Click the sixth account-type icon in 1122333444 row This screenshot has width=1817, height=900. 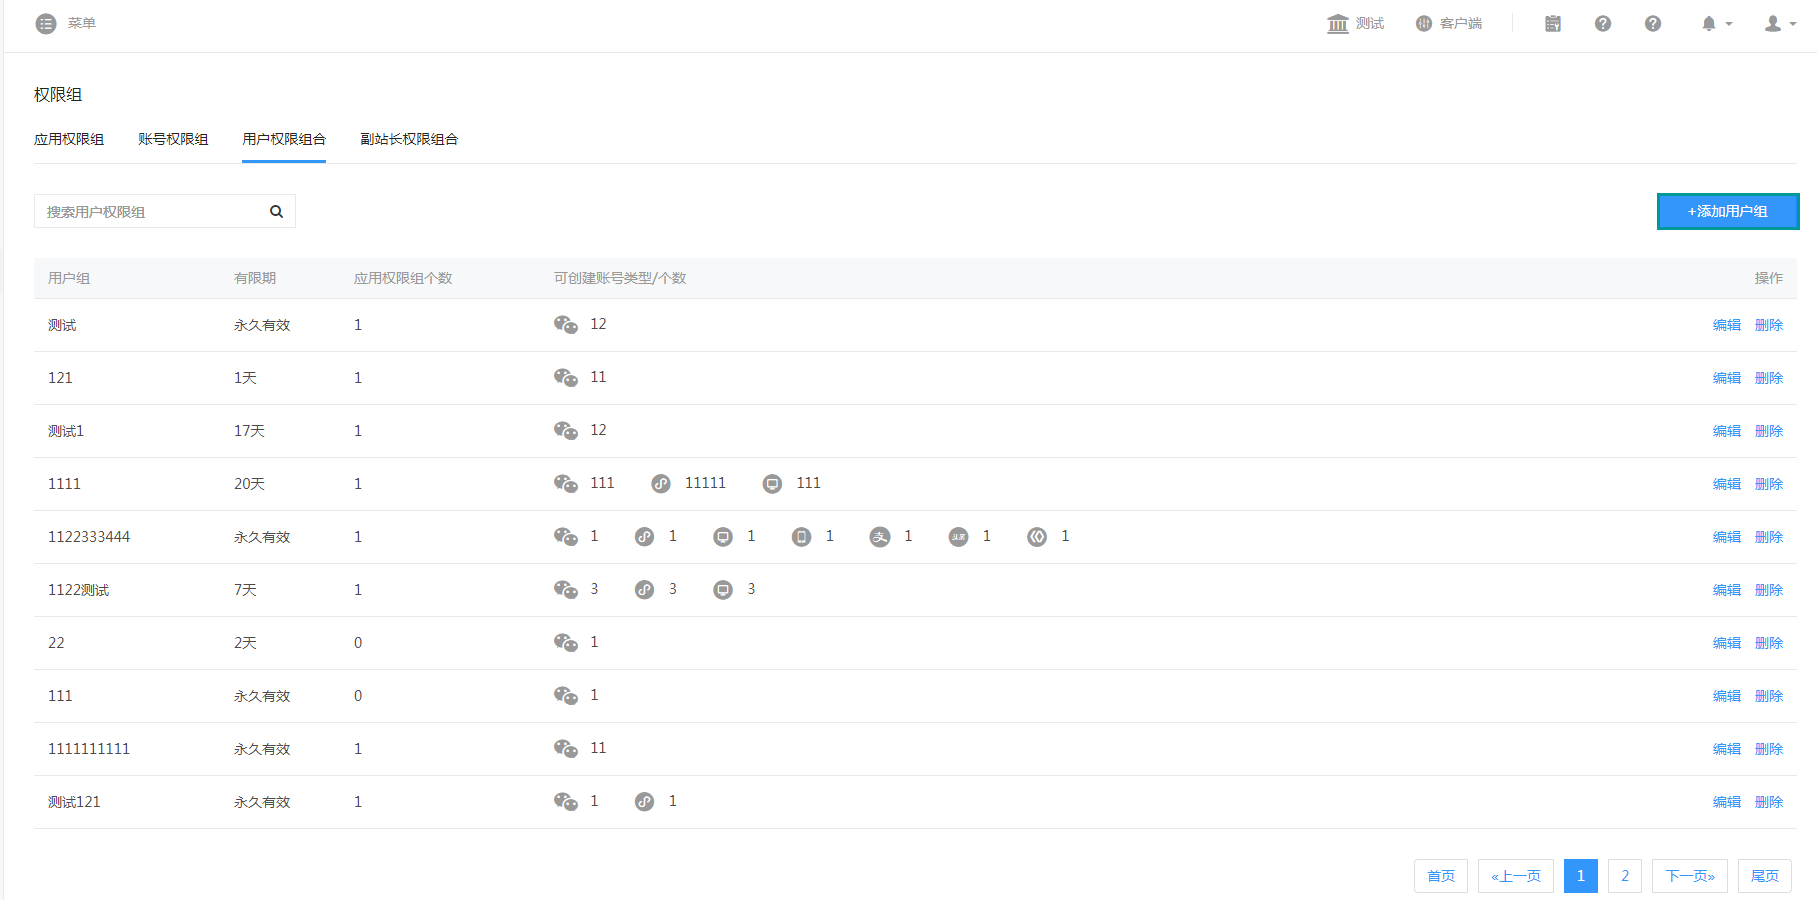pyautogui.click(x=958, y=537)
